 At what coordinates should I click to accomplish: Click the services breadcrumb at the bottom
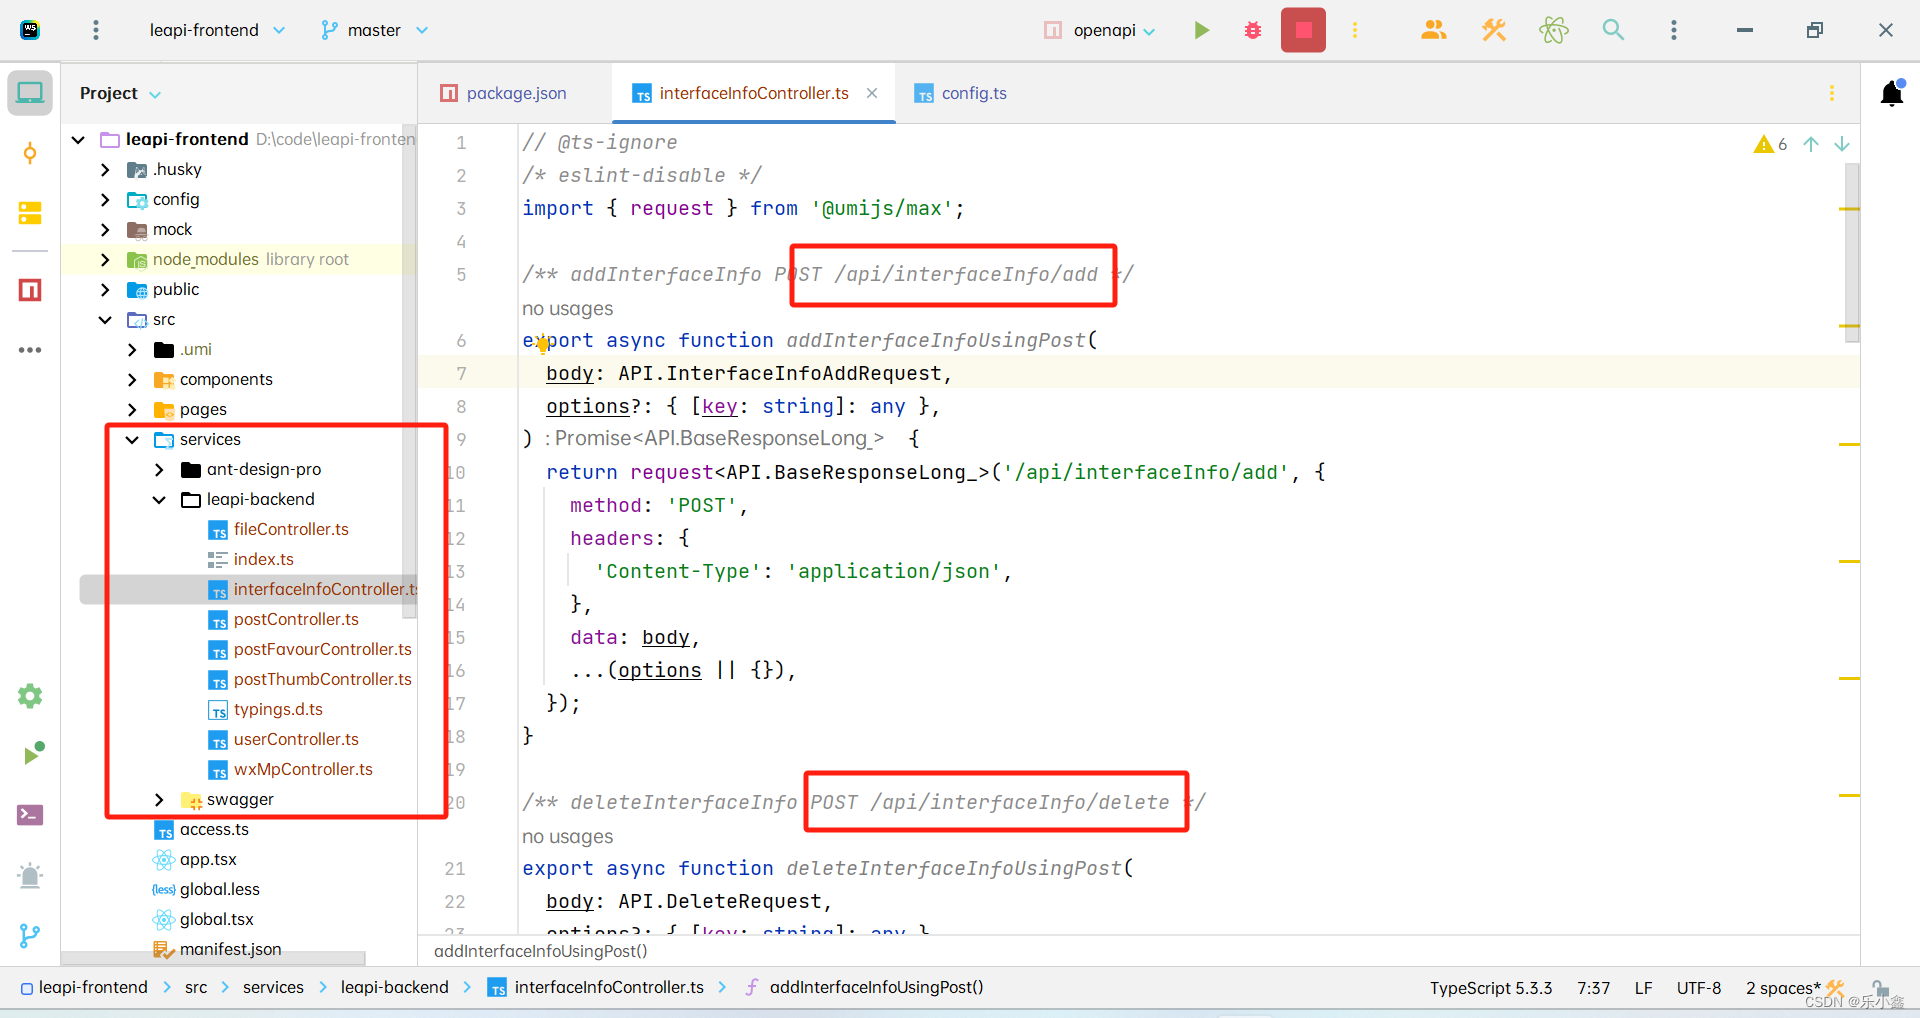272,987
